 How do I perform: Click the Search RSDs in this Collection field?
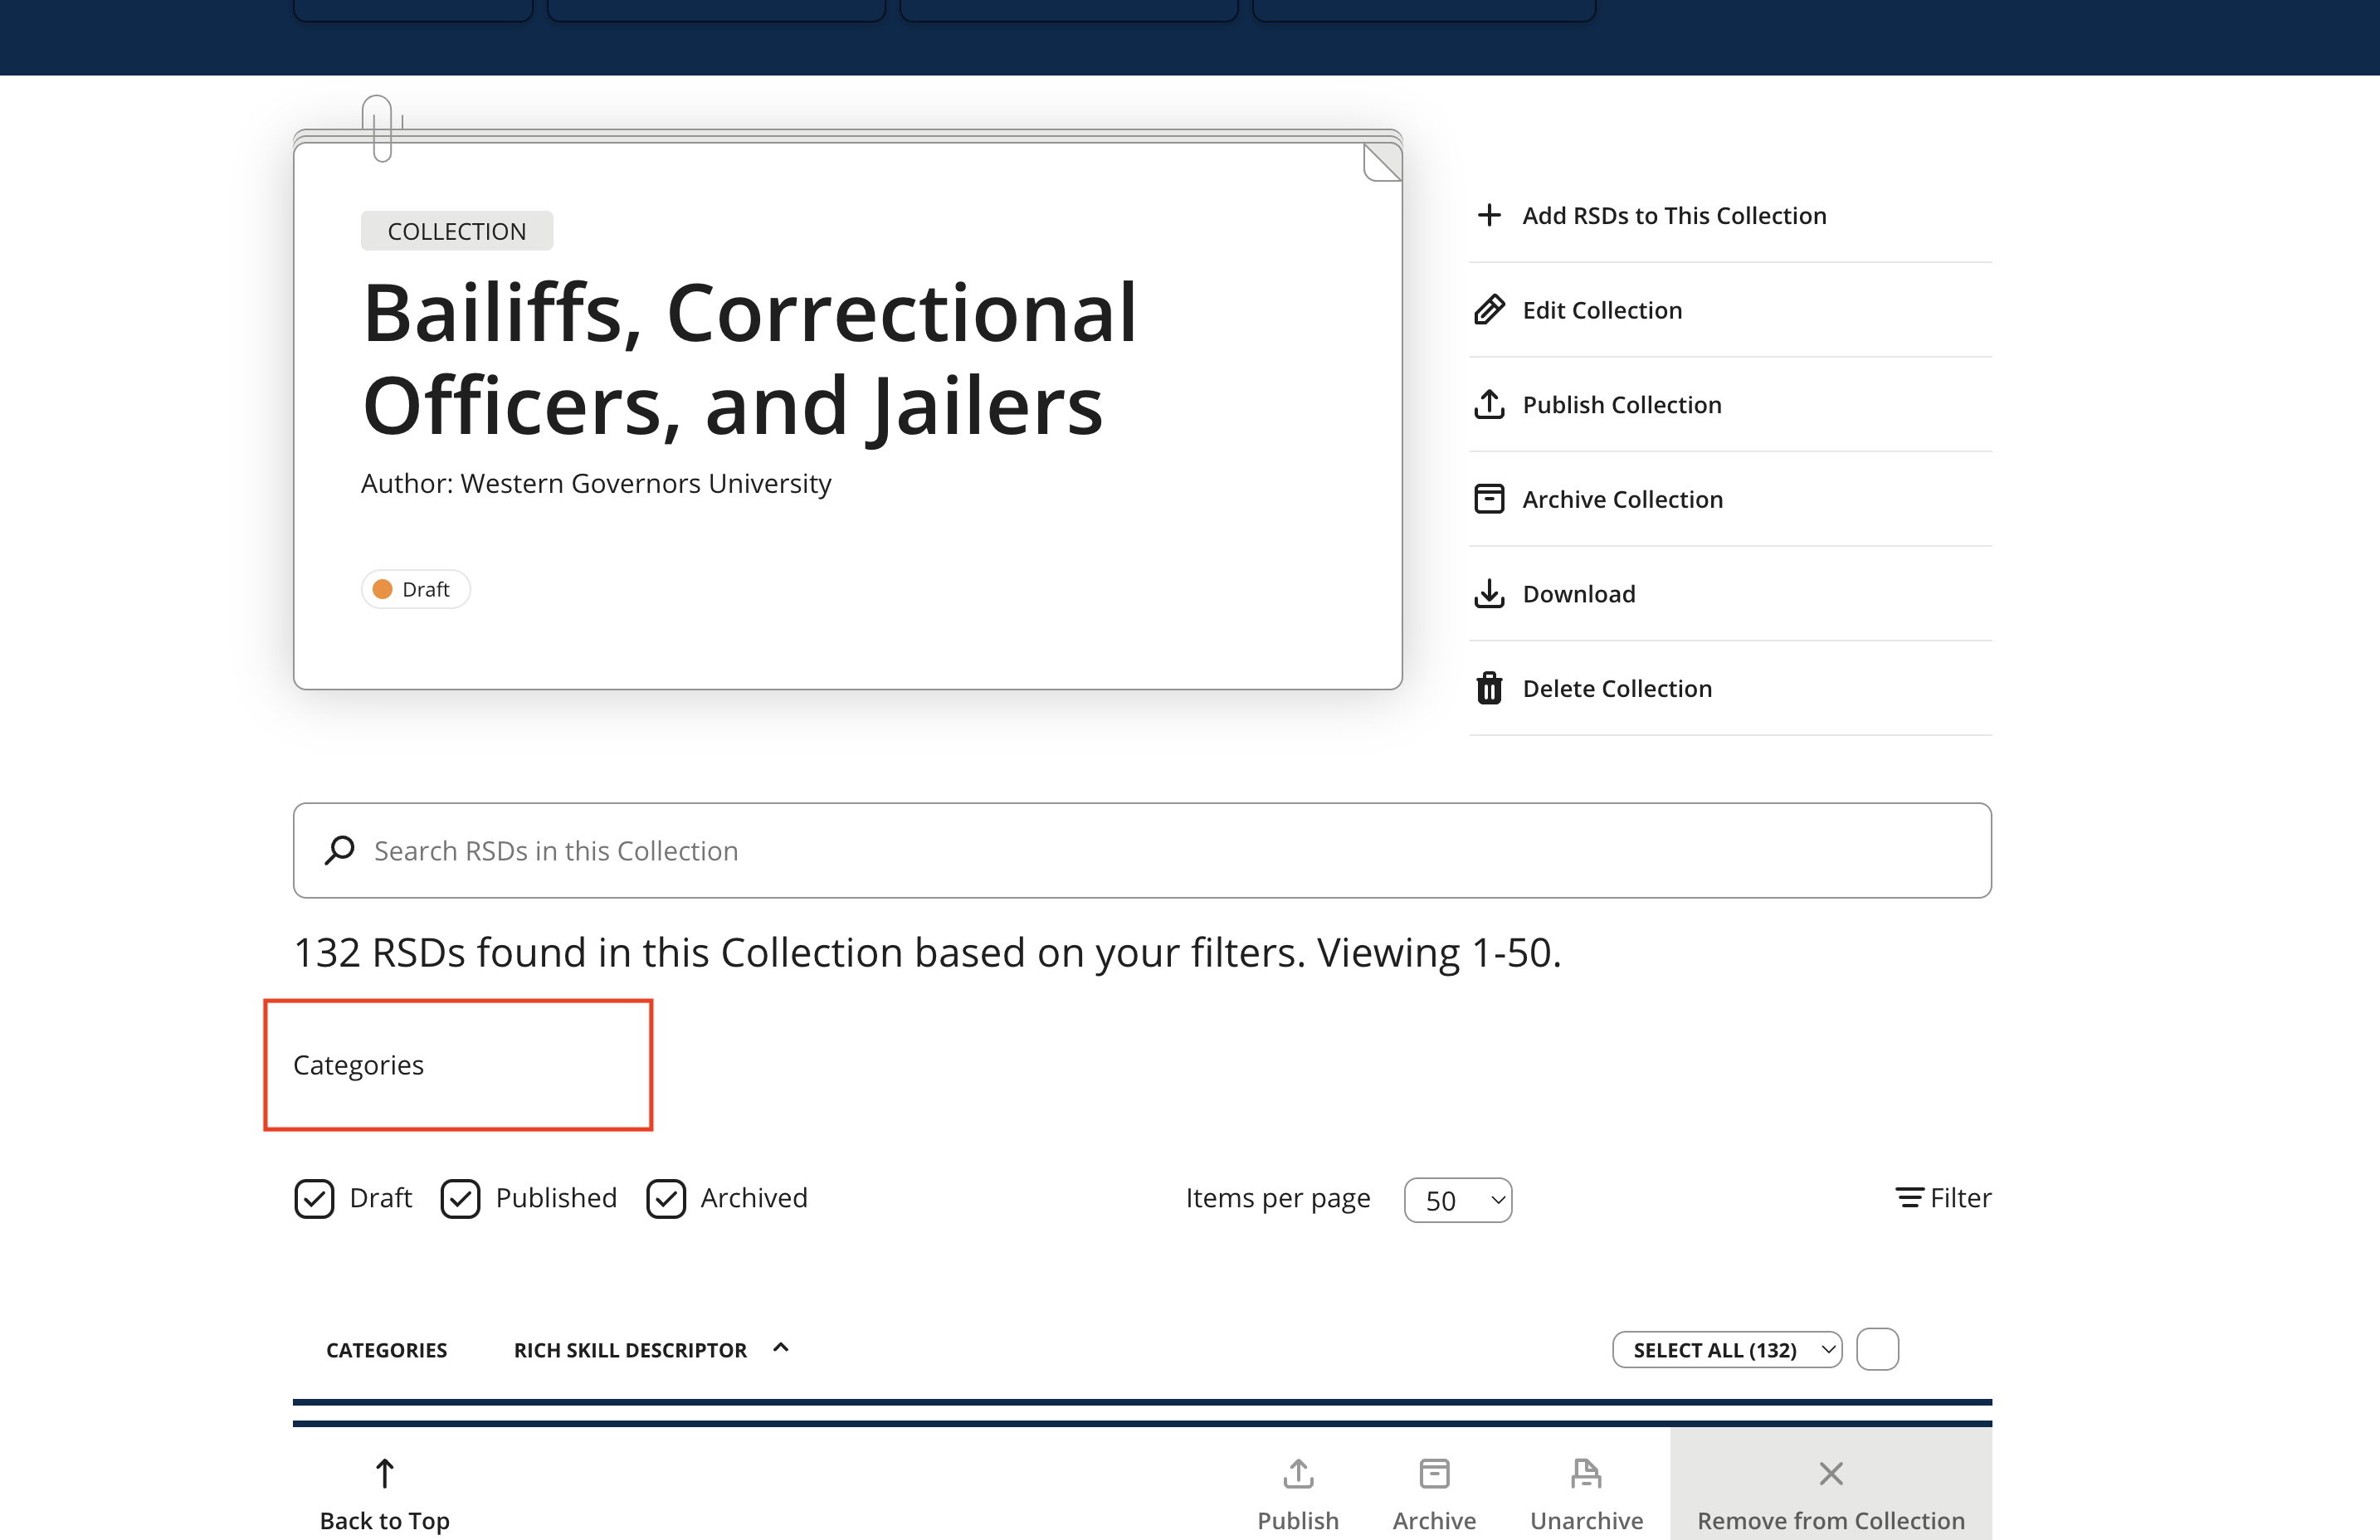point(1140,850)
